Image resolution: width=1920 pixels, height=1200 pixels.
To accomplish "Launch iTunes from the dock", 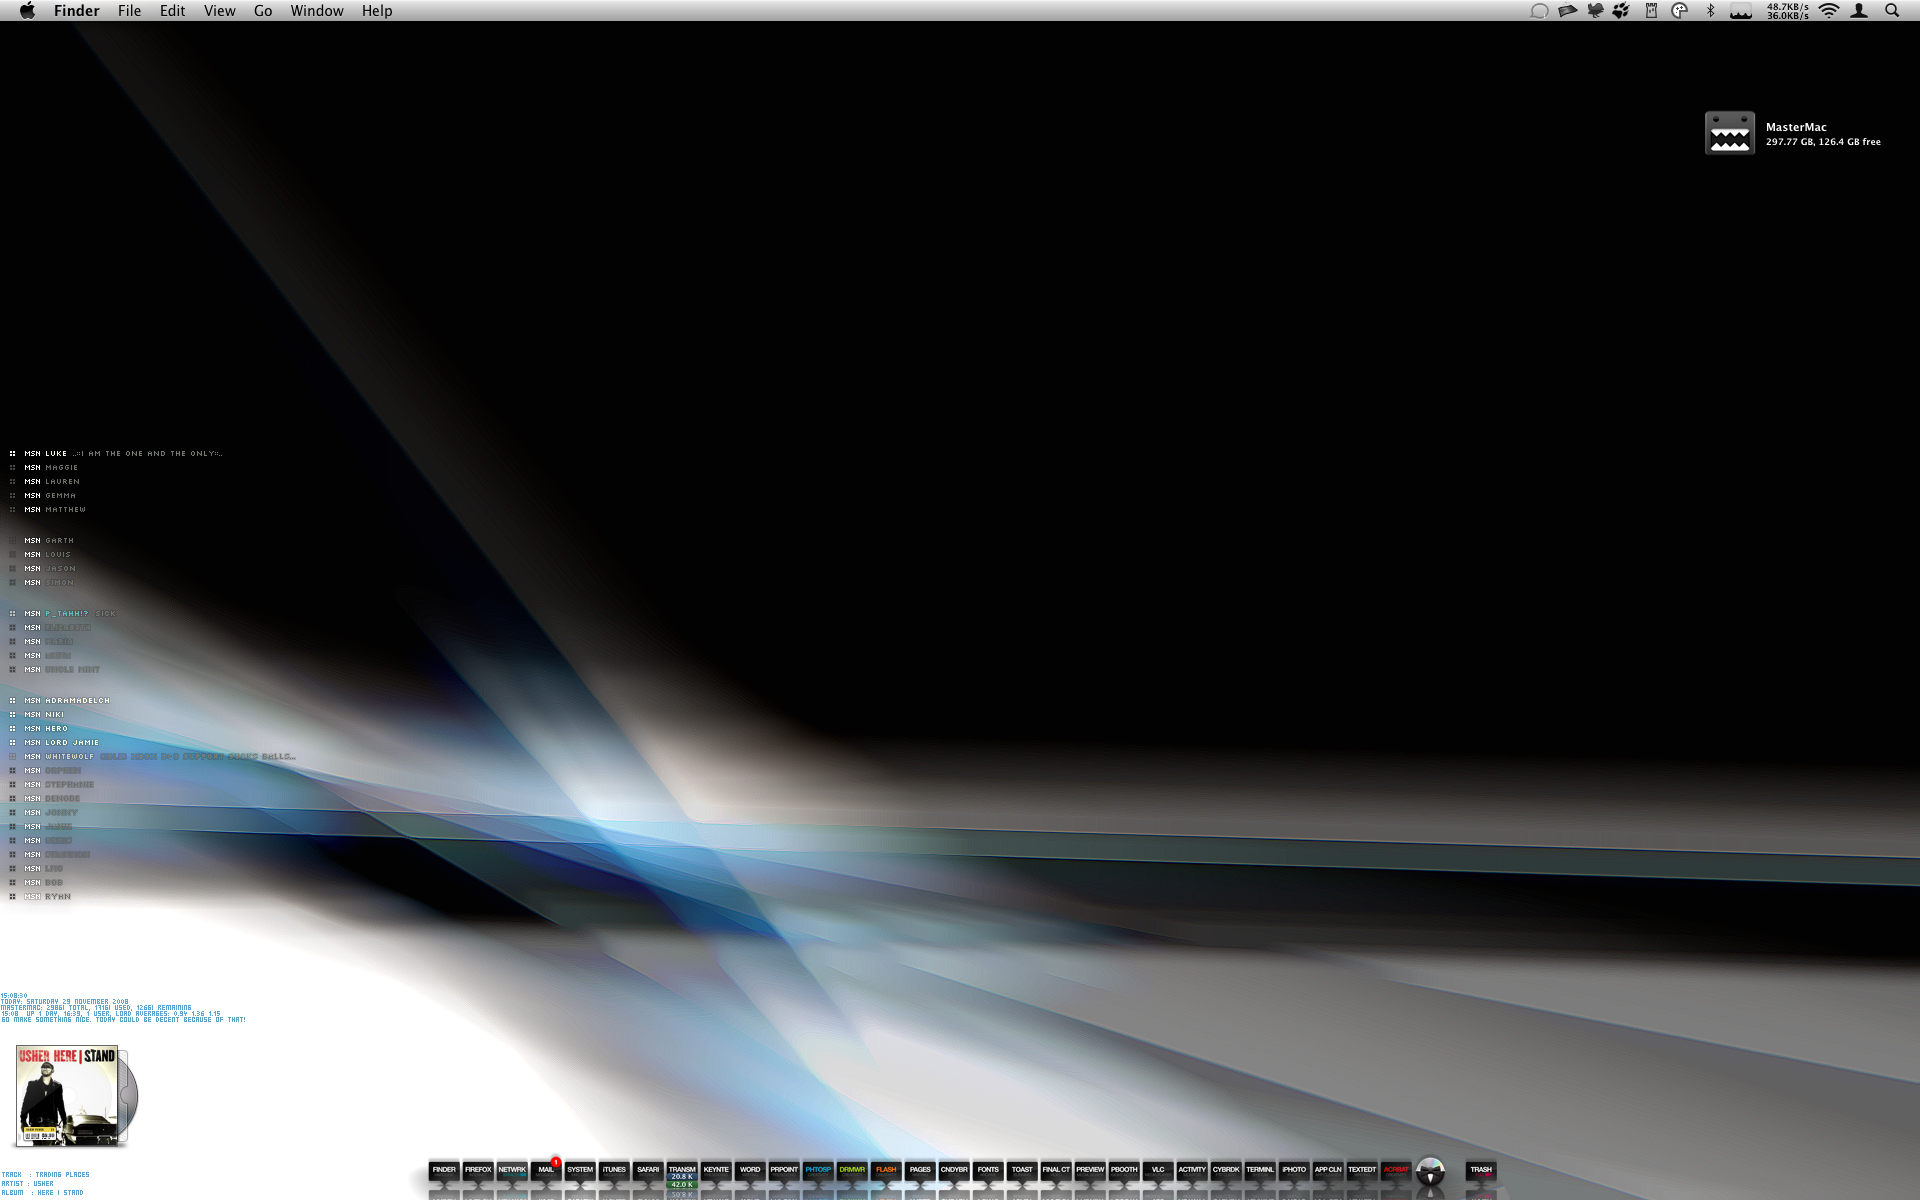I will (614, 1169).
